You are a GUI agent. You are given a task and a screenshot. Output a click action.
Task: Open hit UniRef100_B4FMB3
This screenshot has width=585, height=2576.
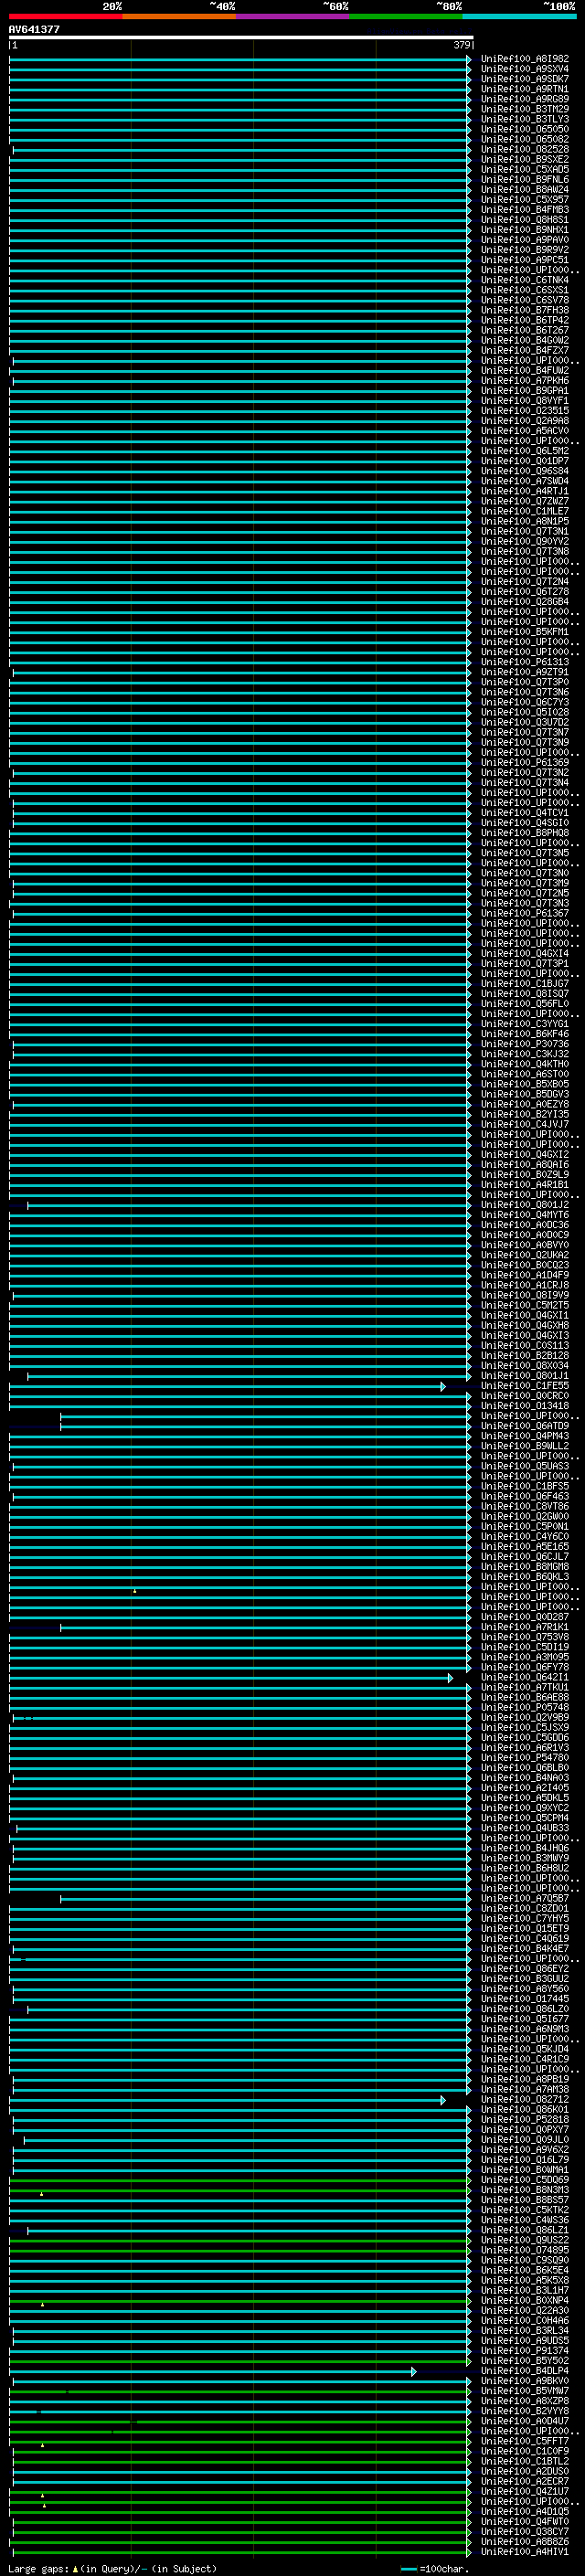coord(525,210)
